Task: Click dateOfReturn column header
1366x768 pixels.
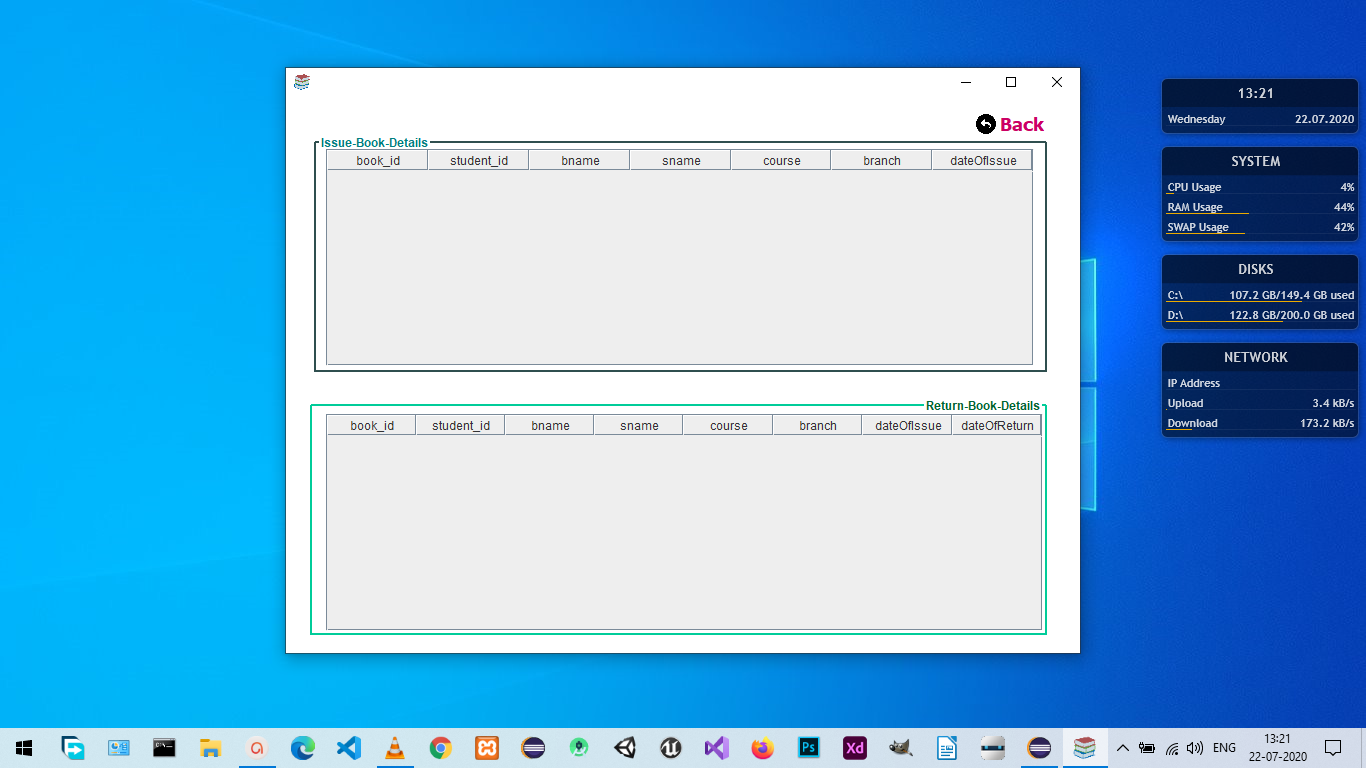Action: 997,425
